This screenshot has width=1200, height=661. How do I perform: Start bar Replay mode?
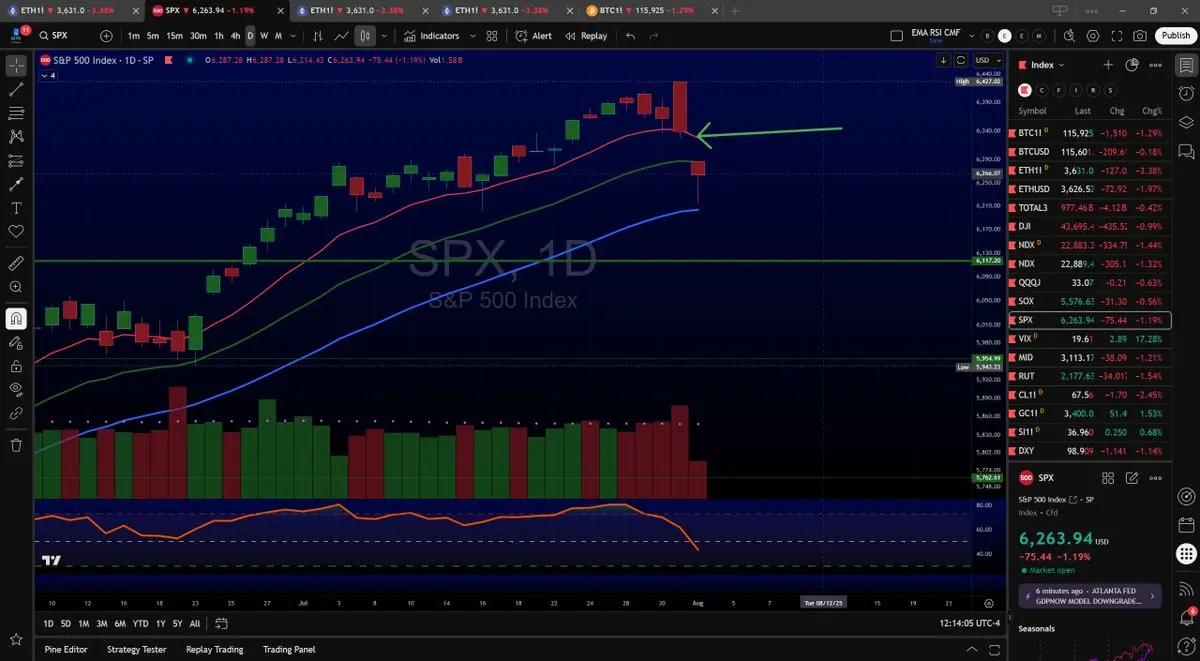pos(586,36)
